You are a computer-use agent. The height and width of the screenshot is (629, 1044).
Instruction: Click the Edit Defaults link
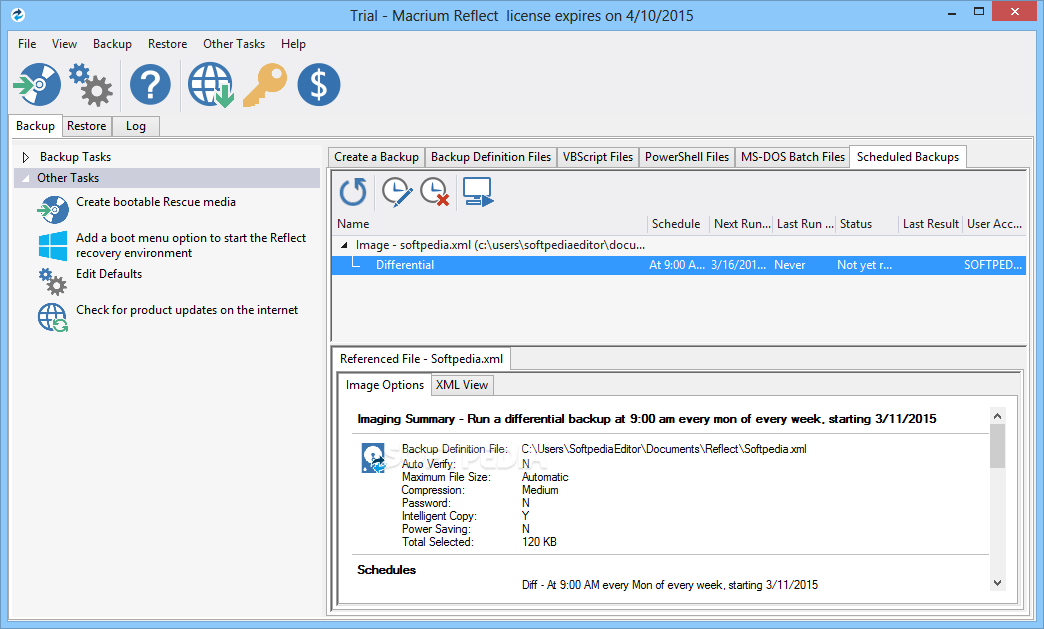coord(109,274)
